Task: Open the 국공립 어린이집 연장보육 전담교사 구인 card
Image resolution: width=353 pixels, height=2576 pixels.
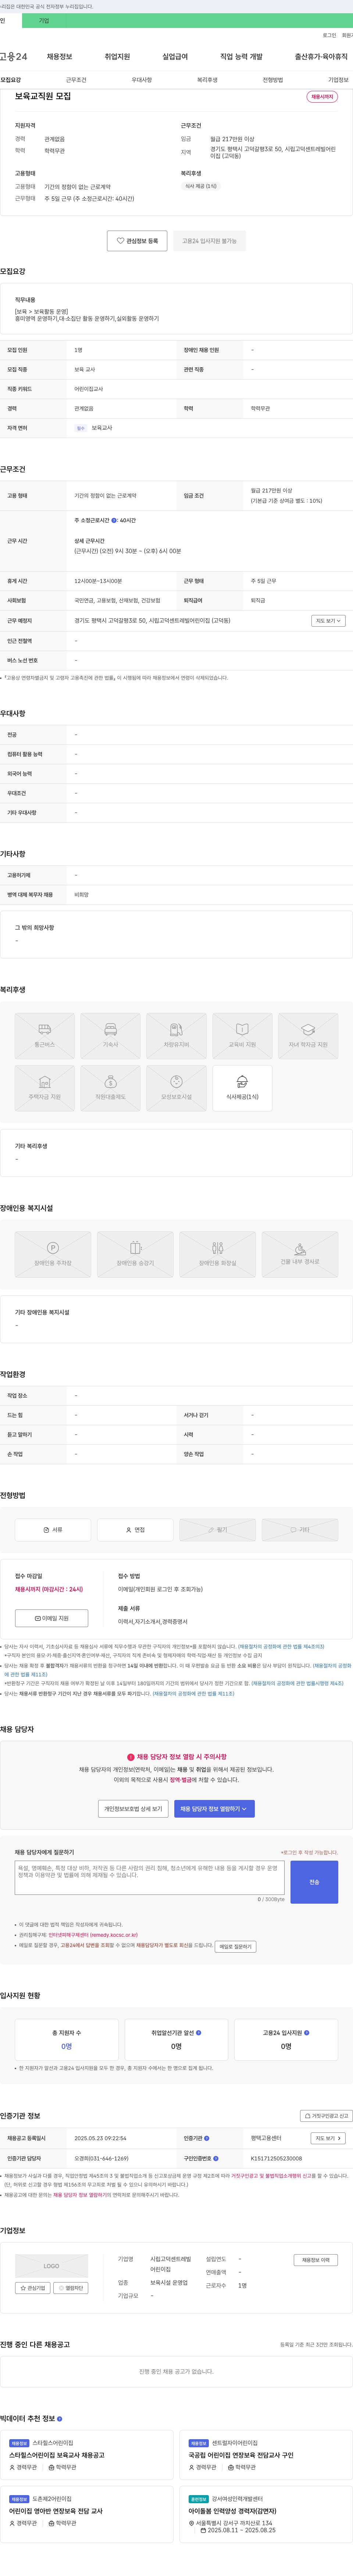Action: pos(266,2455)
